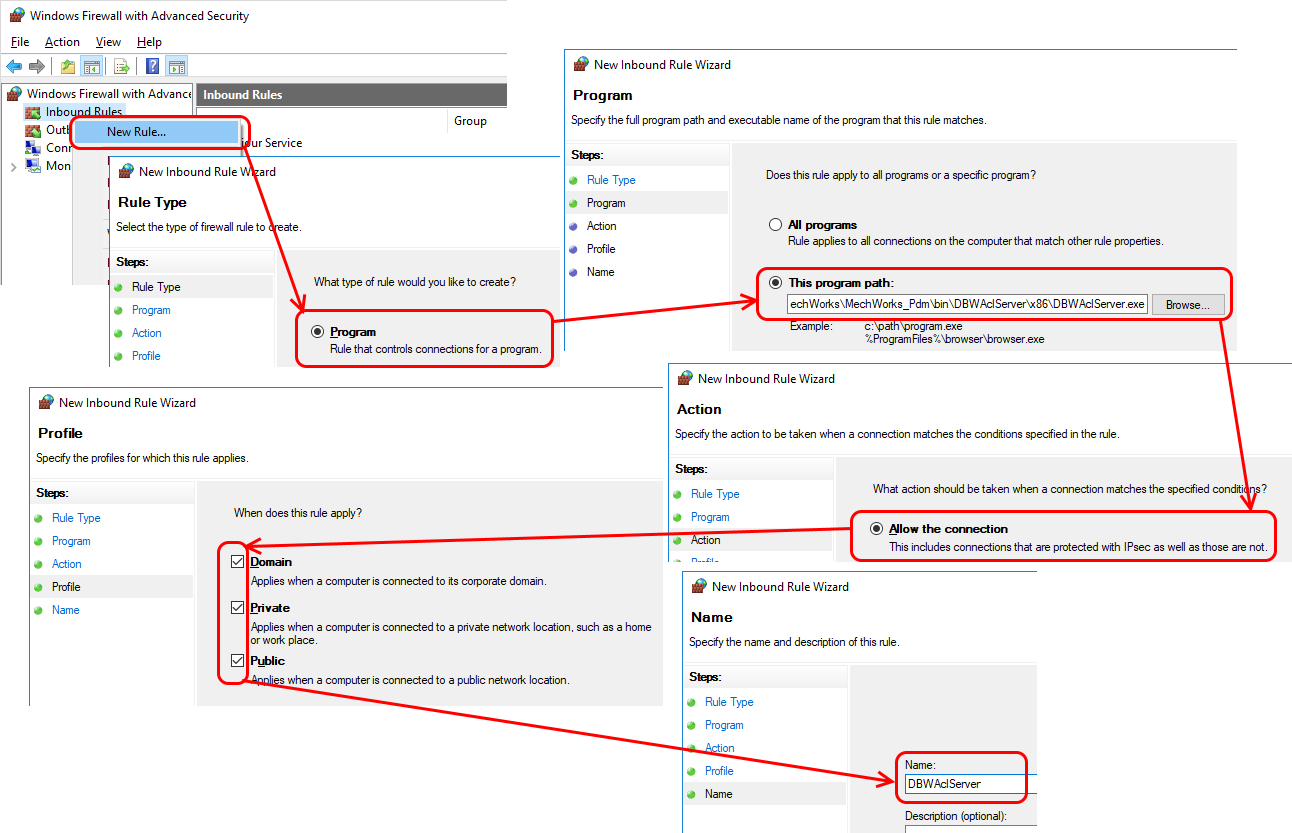Open the Program step in the Action wizard
1292x833 pixels.
[710, 517]
